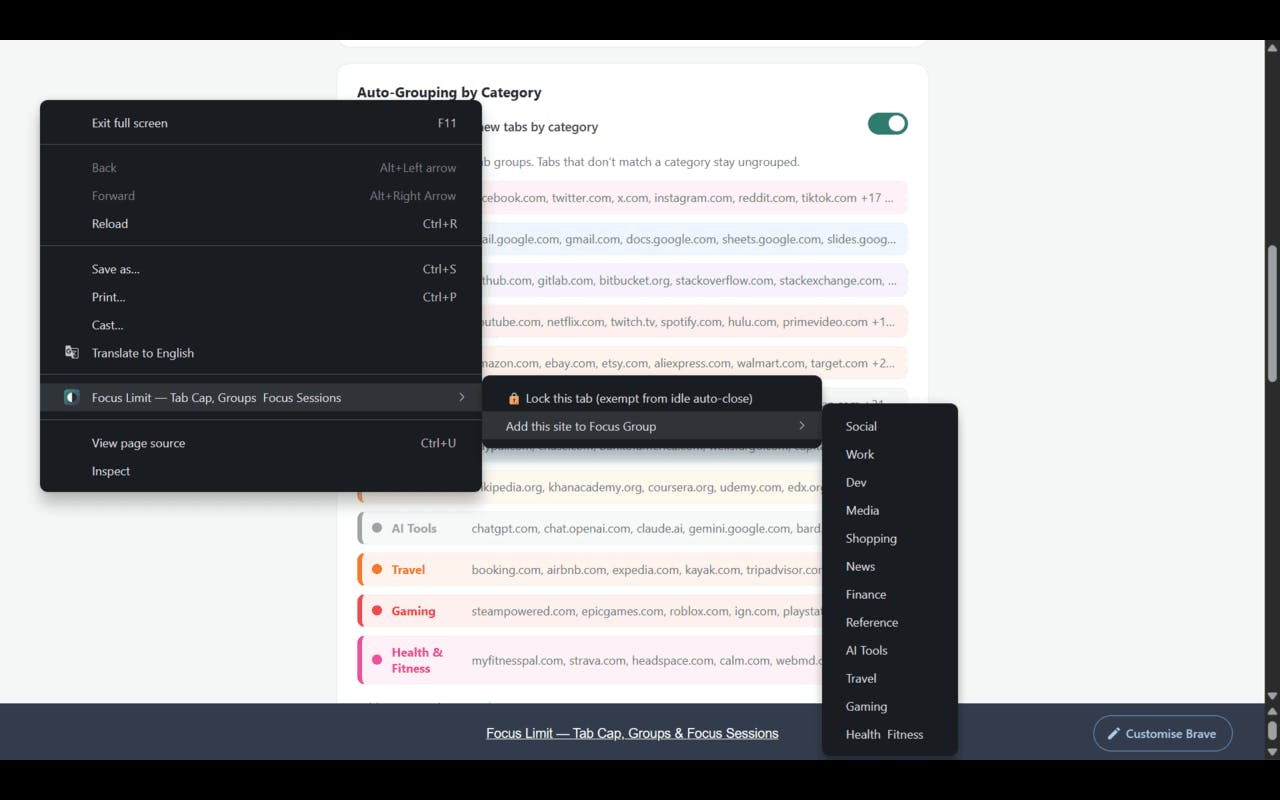1280x800 pixels.
Task: Choose Finance focus group
Action: pos(890,594)
